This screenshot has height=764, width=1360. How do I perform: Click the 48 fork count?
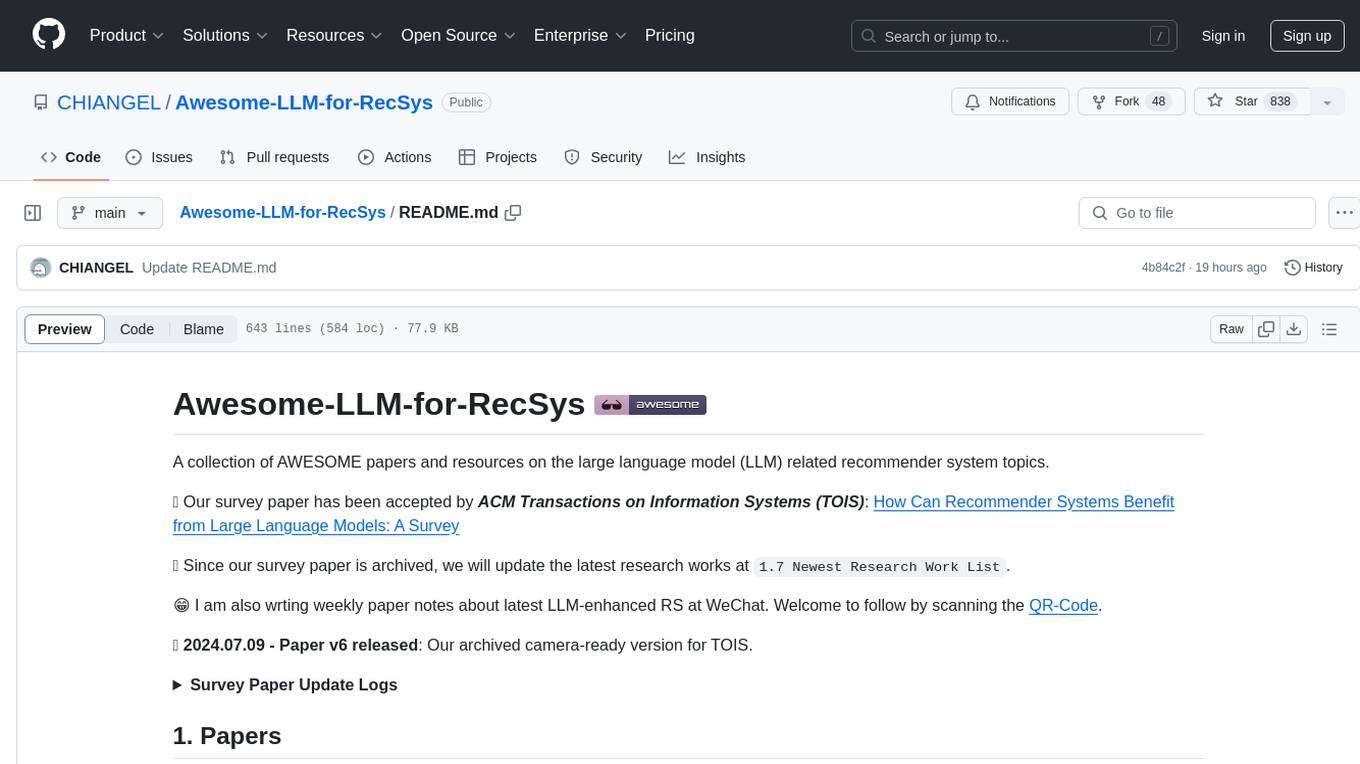[1159, 102]
